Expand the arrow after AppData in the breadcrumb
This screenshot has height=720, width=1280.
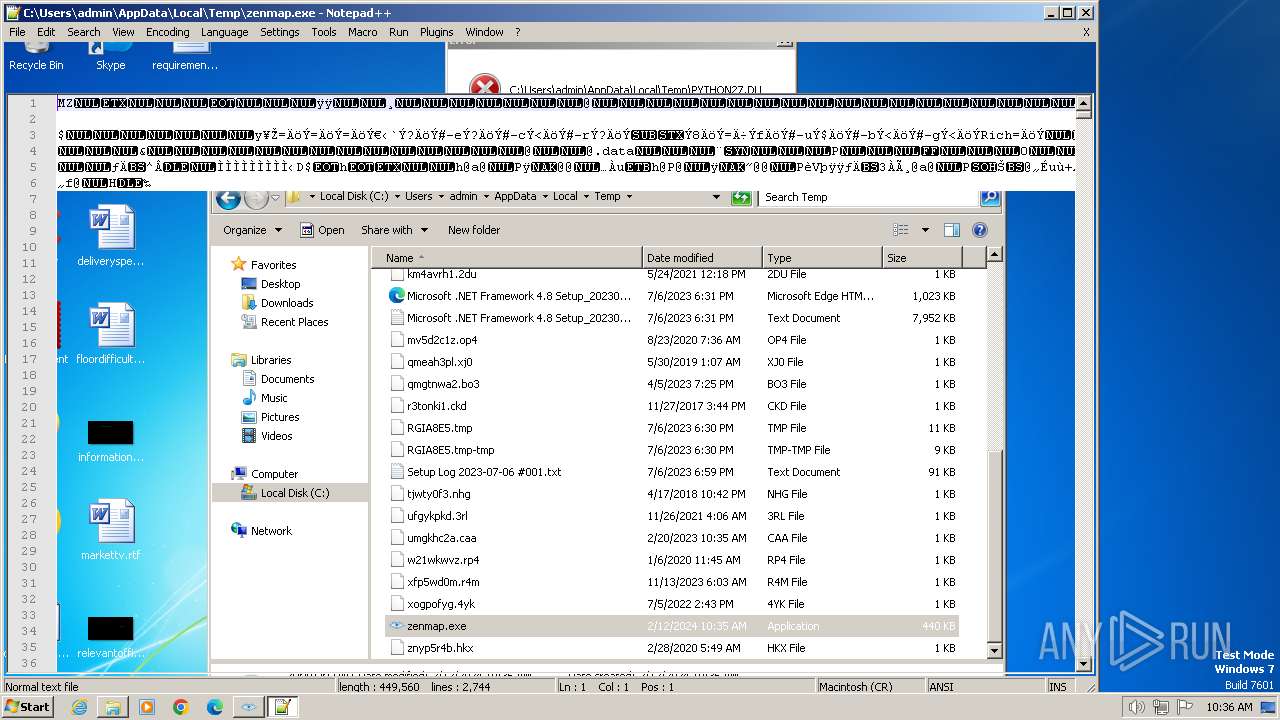point(545,197)
